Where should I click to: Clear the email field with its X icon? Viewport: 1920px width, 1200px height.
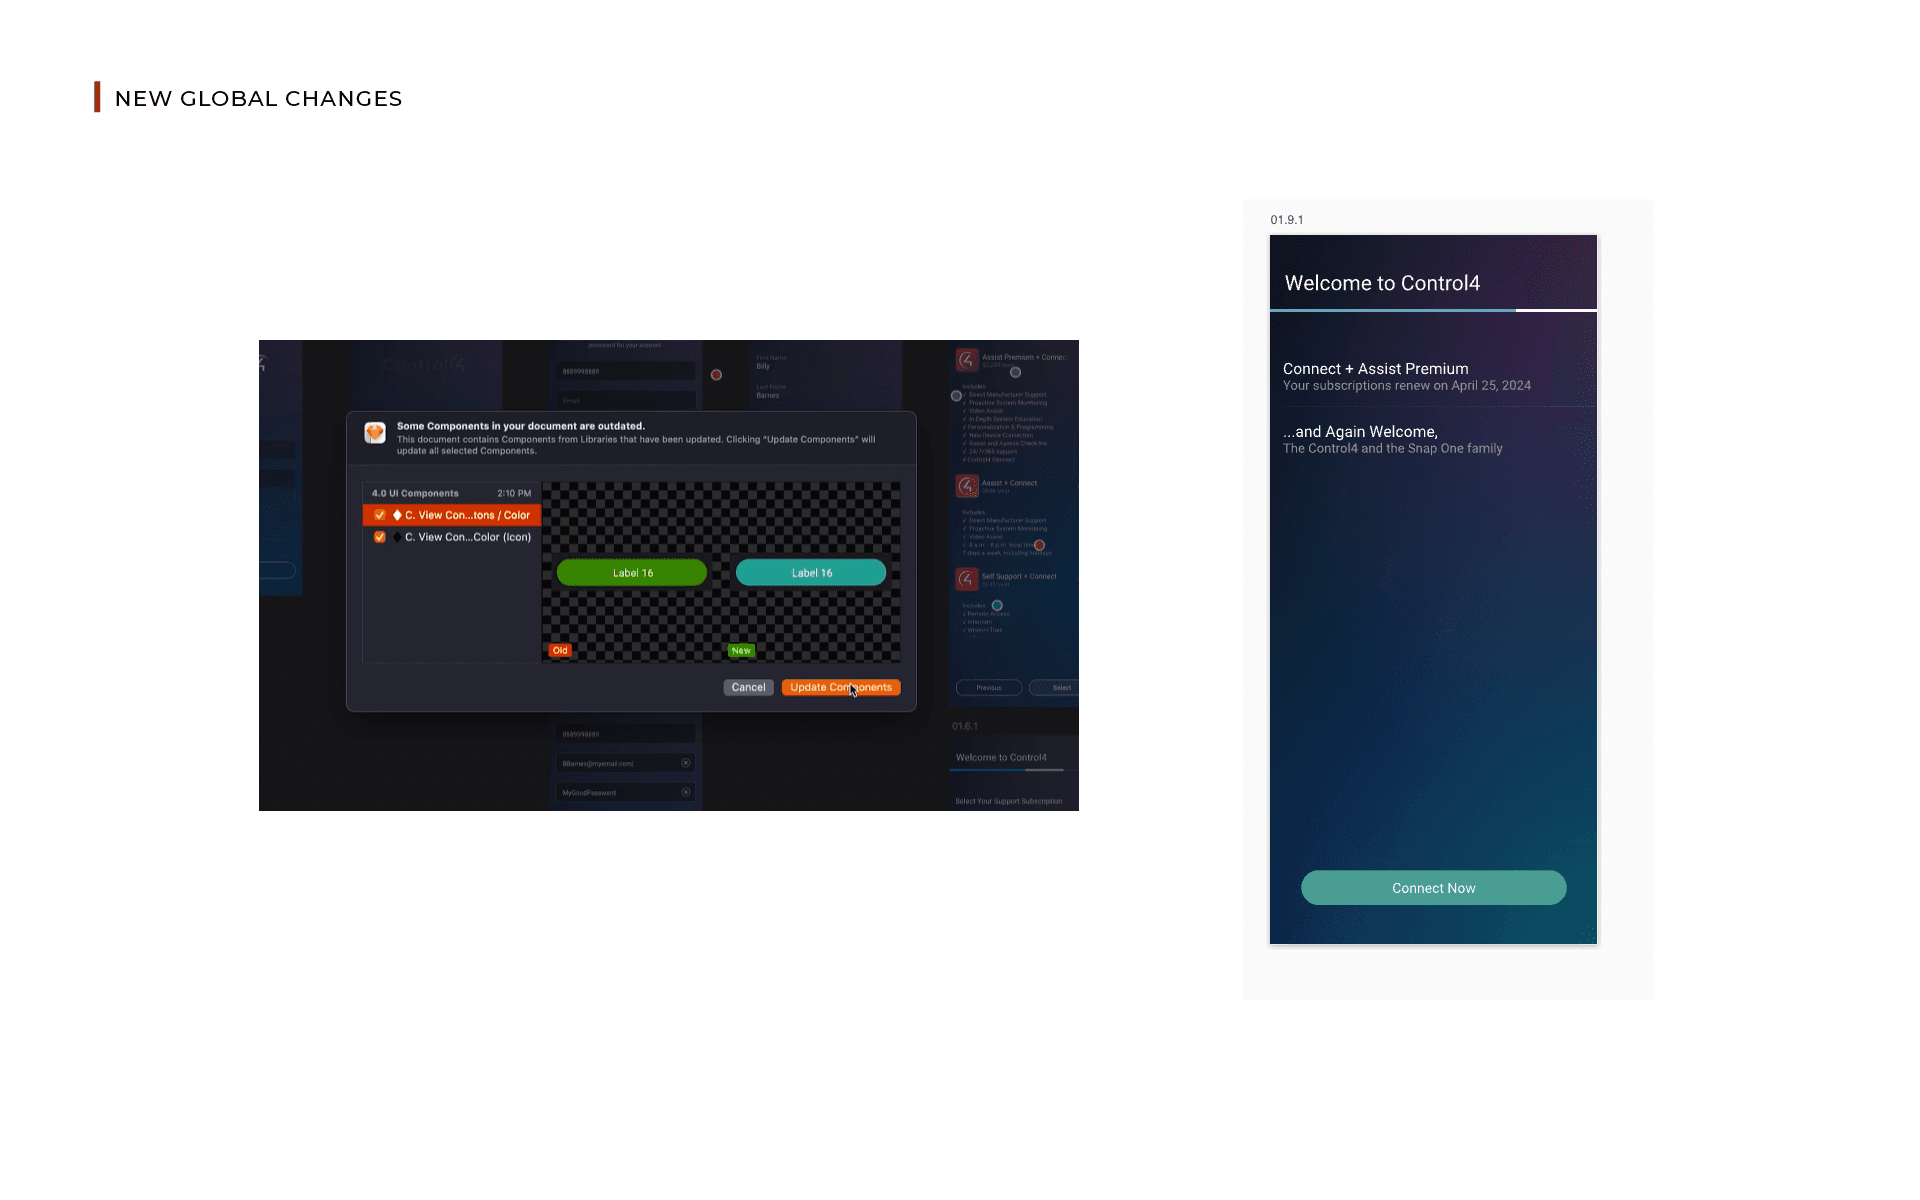(x=686, y=763)
